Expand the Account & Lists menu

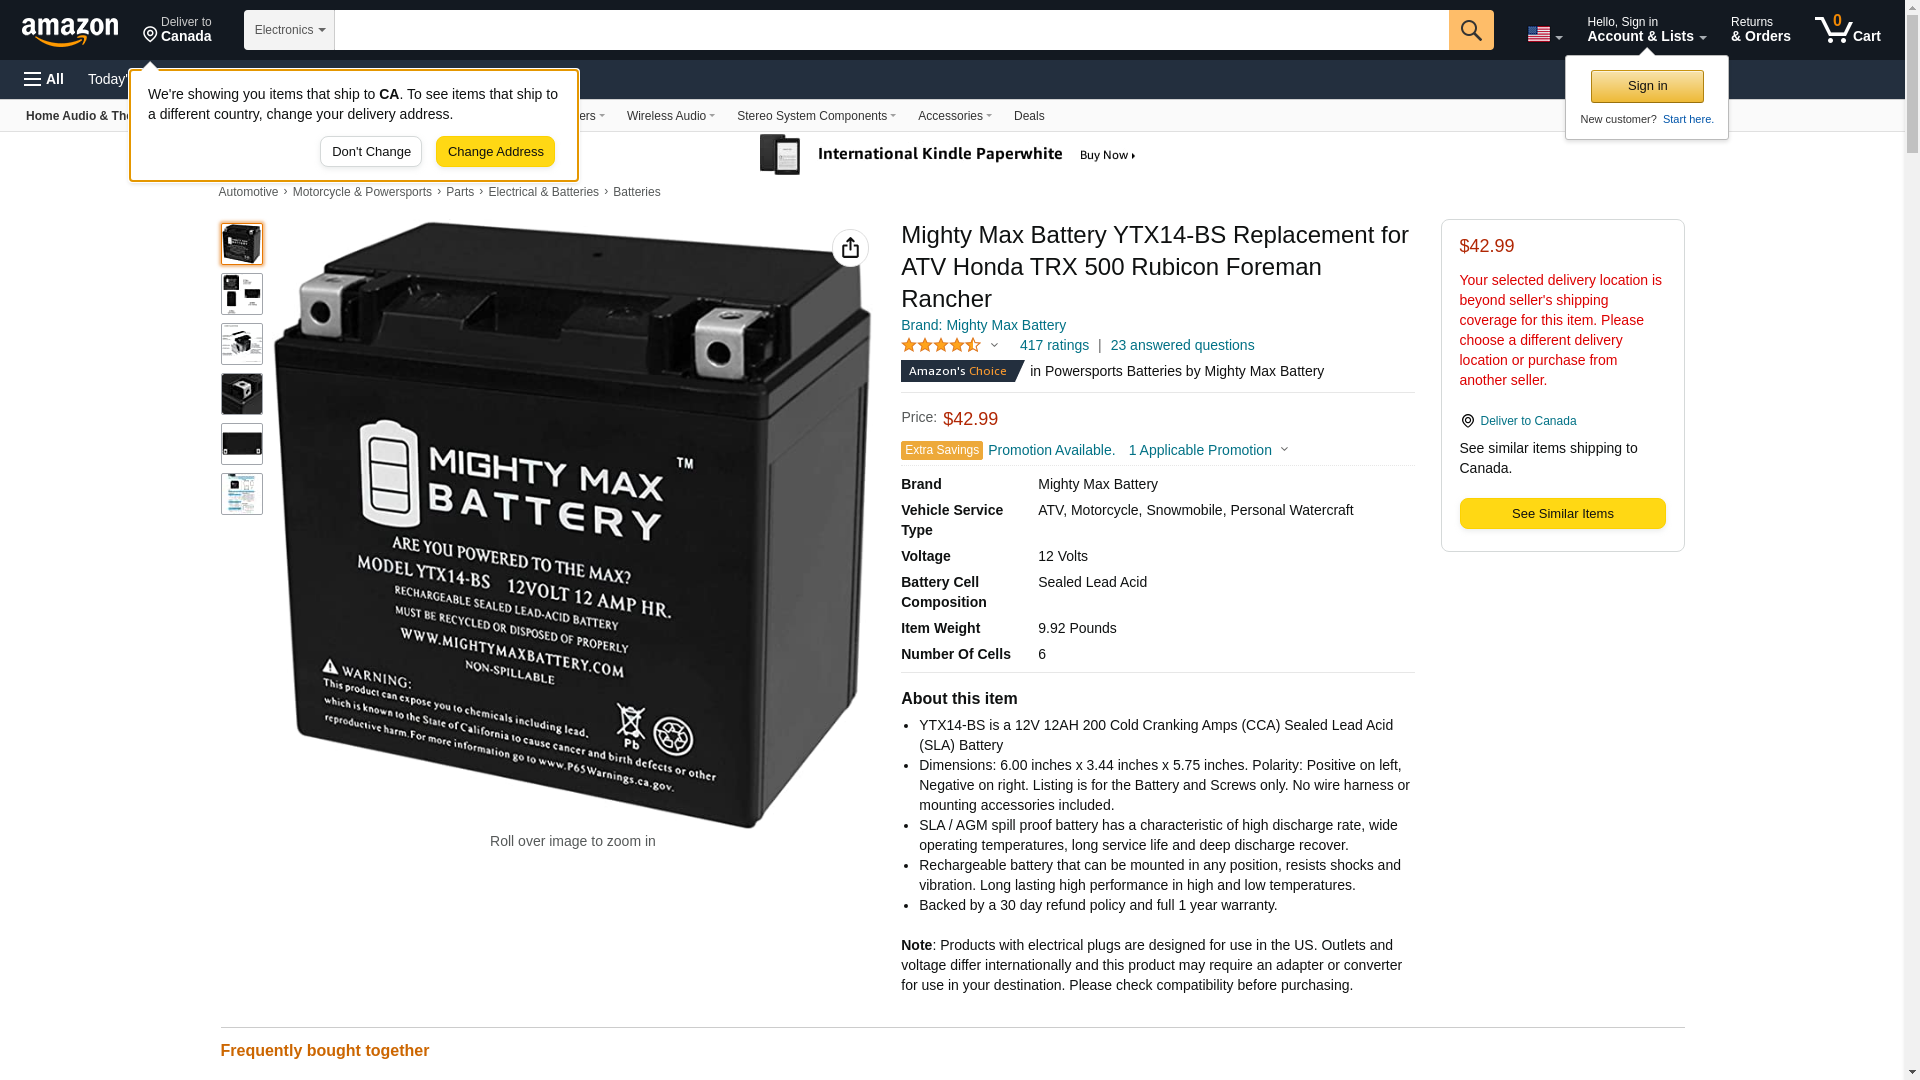[x=1646, y=30]
